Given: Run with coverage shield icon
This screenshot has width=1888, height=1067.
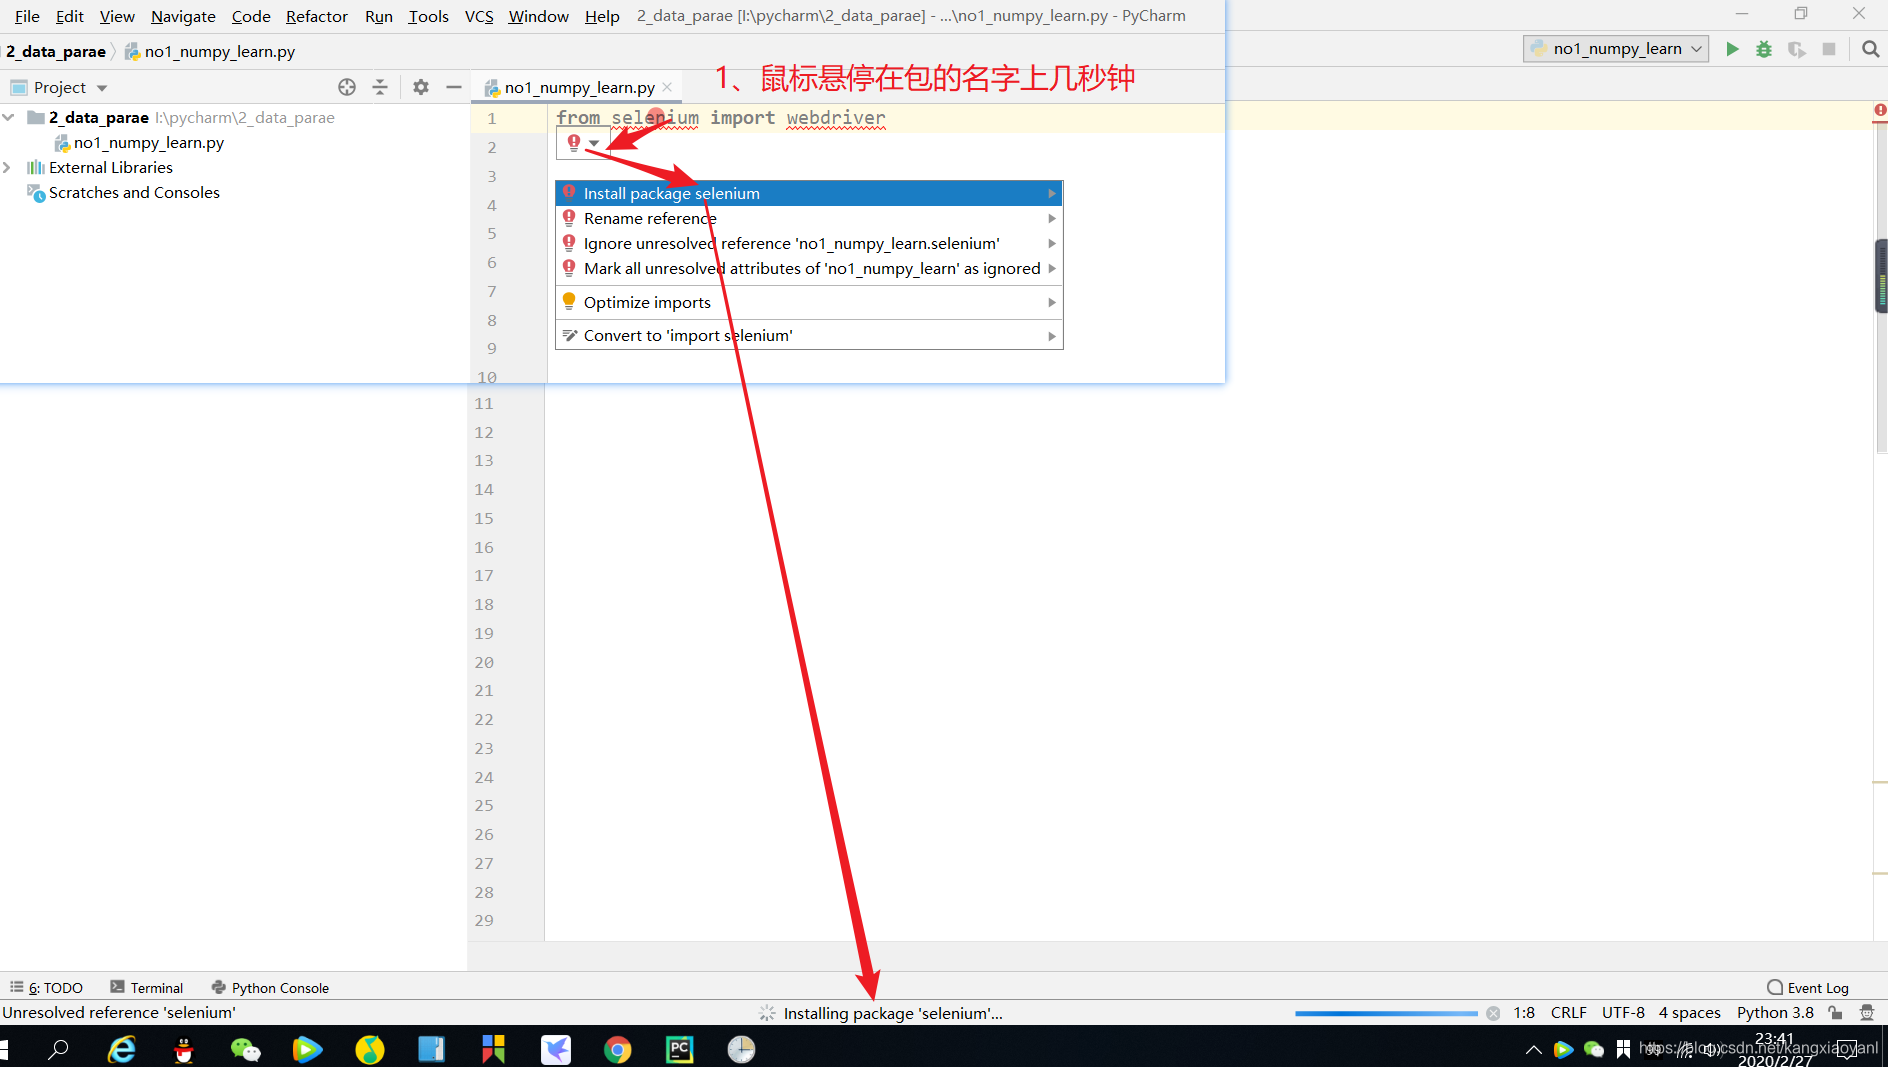Looking at the screenshot, I should (x=1797, y=49).
